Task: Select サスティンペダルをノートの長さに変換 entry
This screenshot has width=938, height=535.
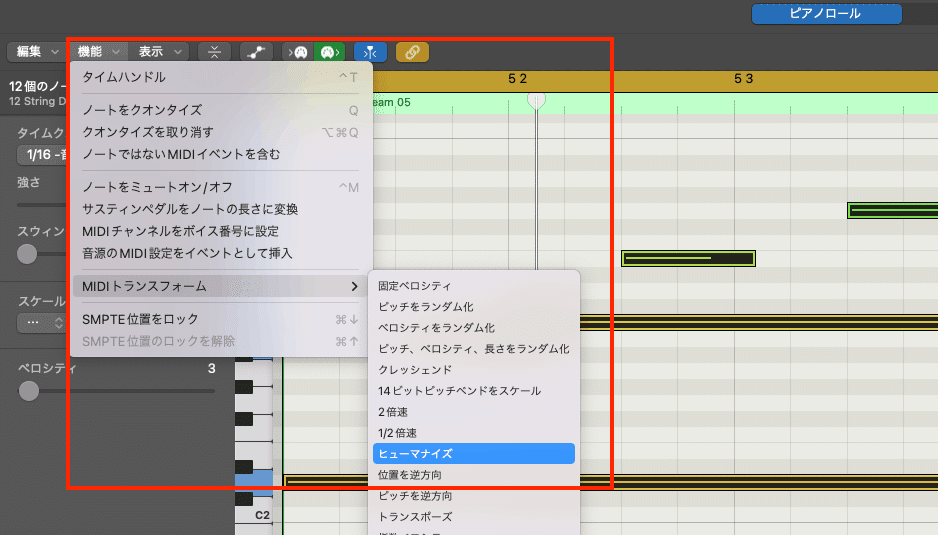Action: (220, 209)
